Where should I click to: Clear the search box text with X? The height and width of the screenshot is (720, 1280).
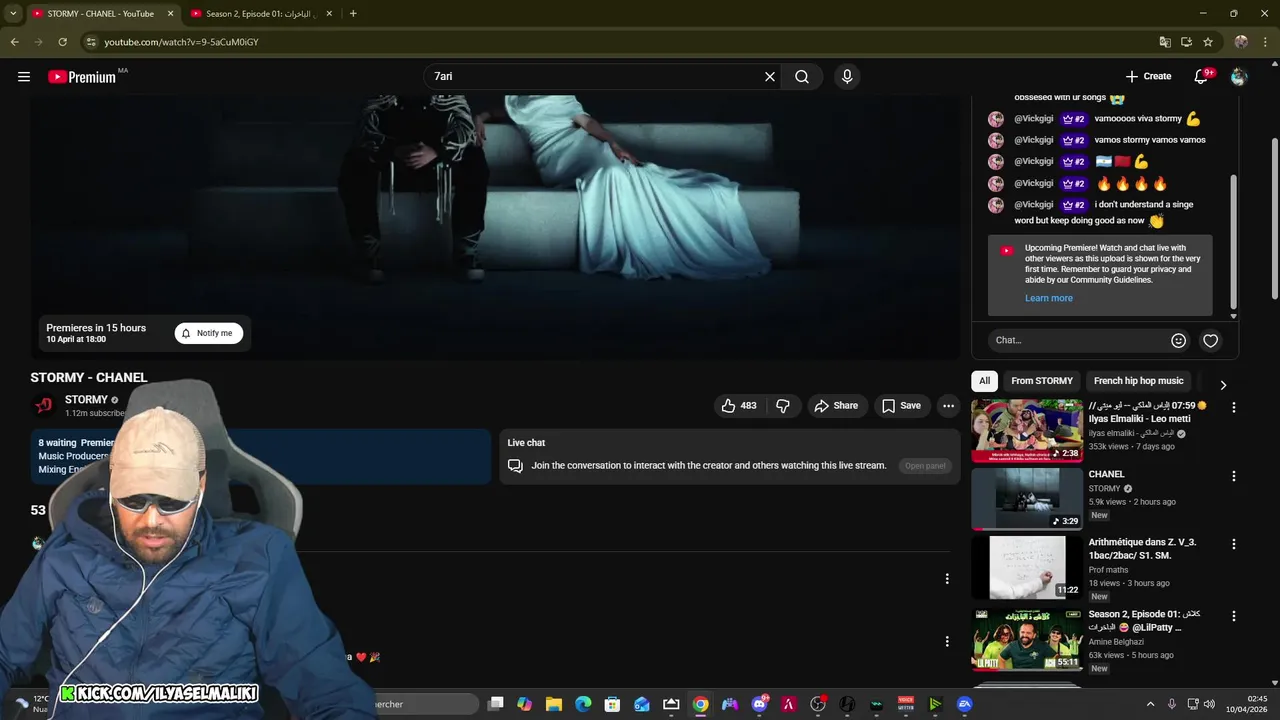770,77
